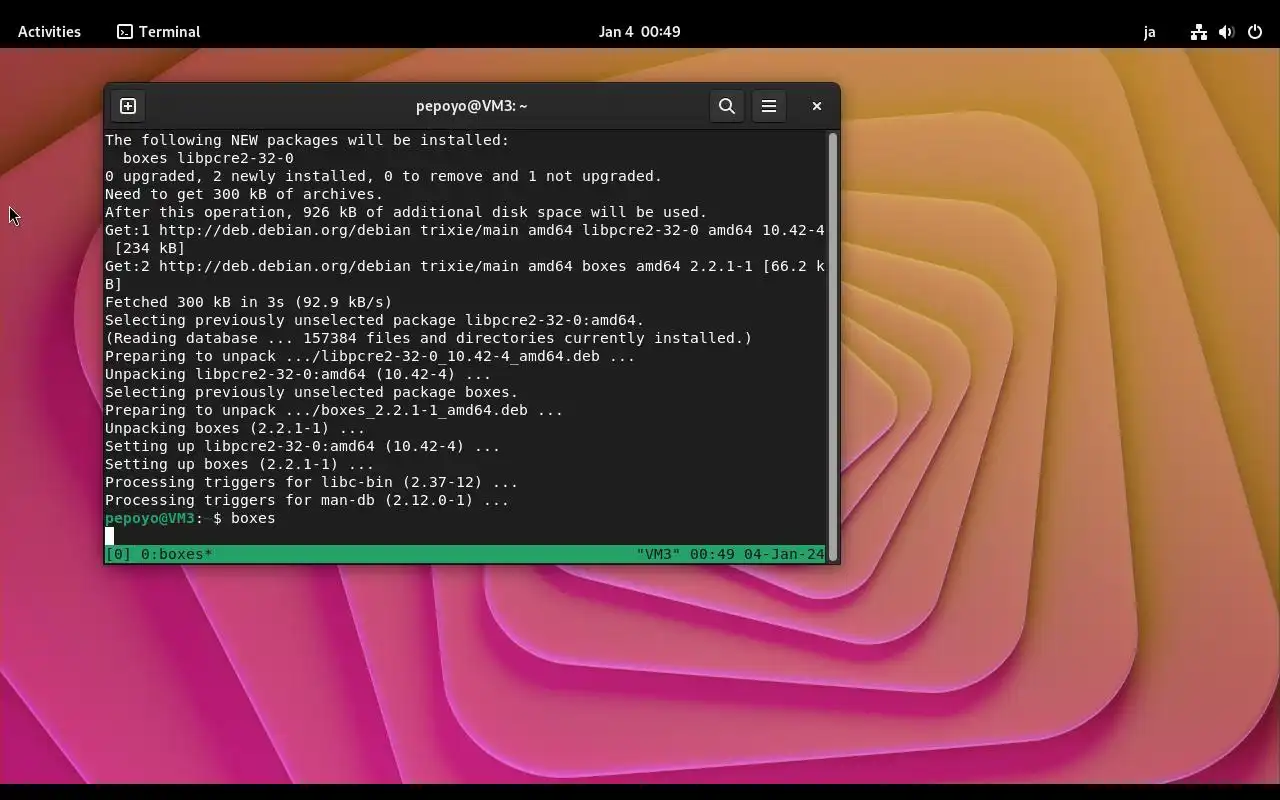Open a new terminal tab
1280x800 pixels.
point(128,106)
